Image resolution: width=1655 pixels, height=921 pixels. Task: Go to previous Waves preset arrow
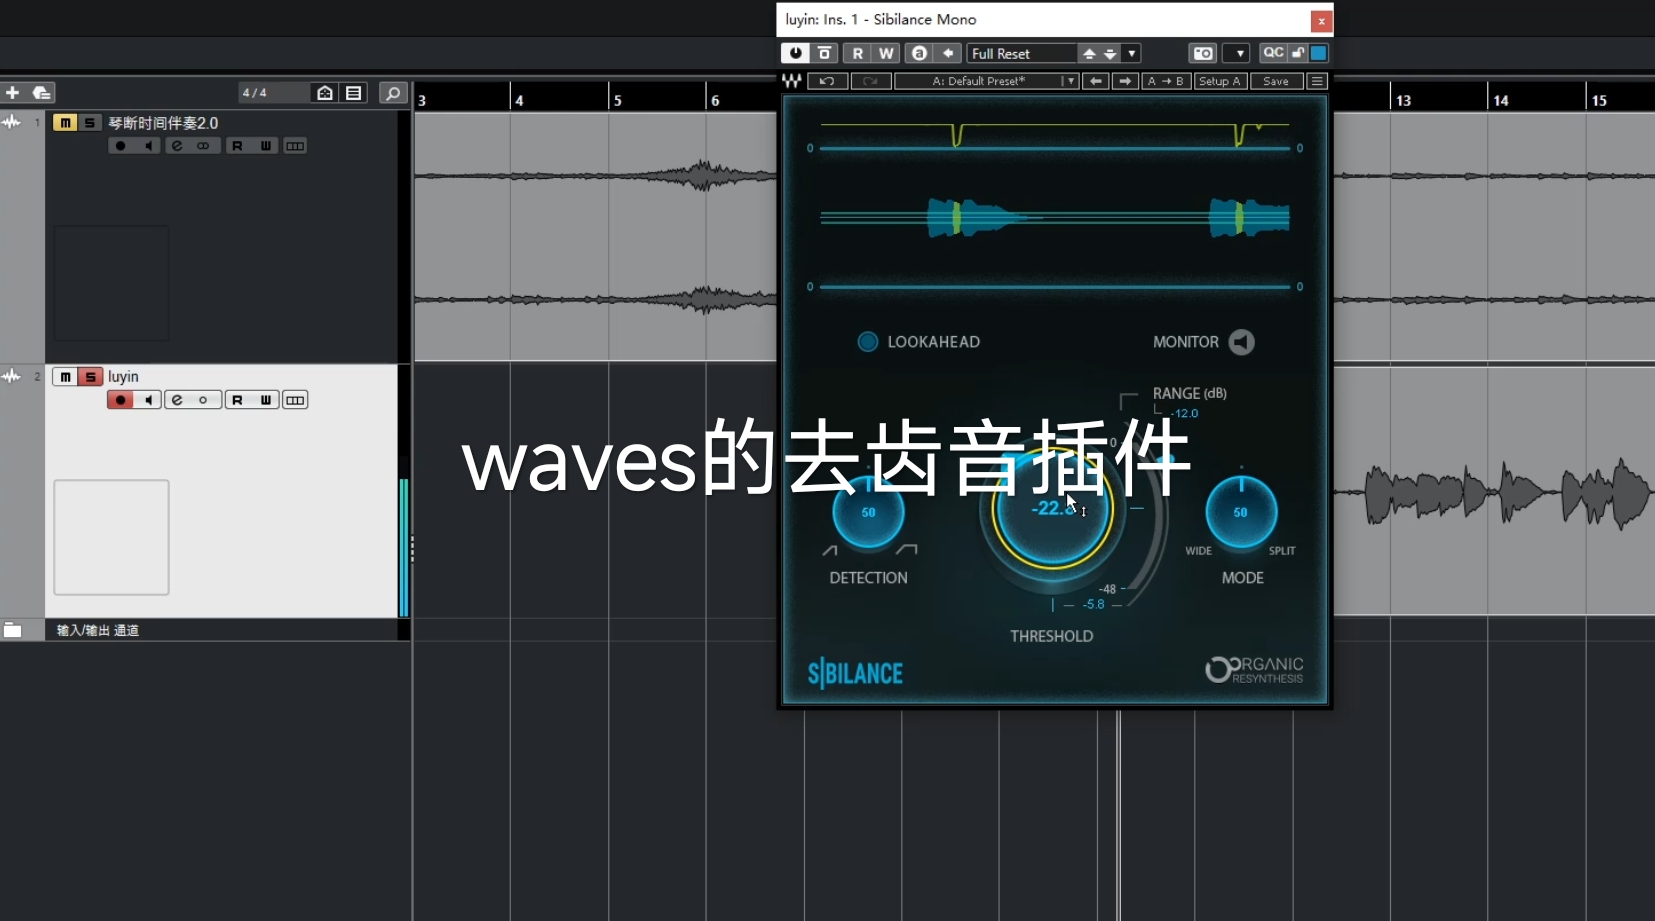pos(1096,81)
